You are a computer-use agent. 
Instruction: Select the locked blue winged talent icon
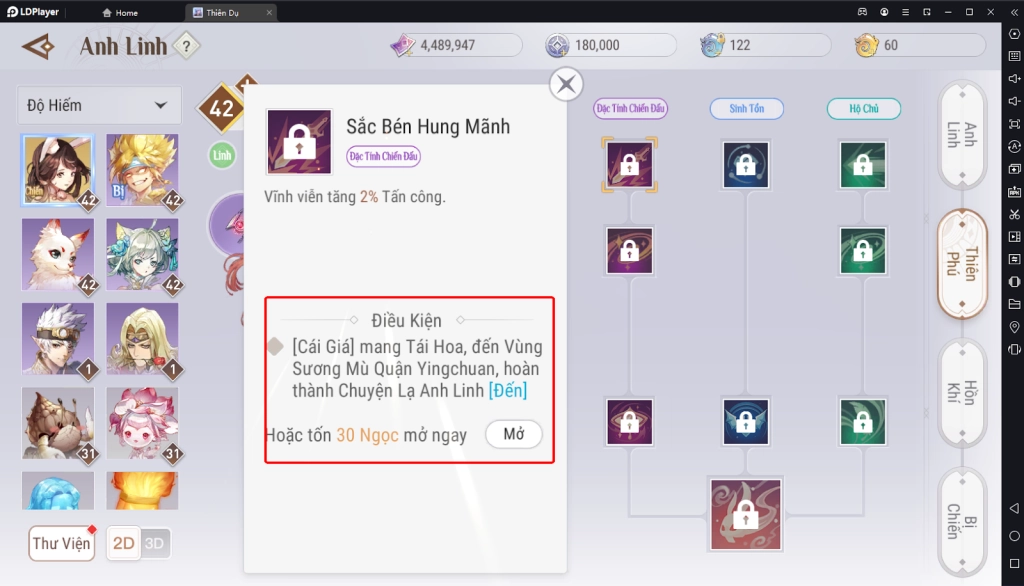[x=746, y=422]
